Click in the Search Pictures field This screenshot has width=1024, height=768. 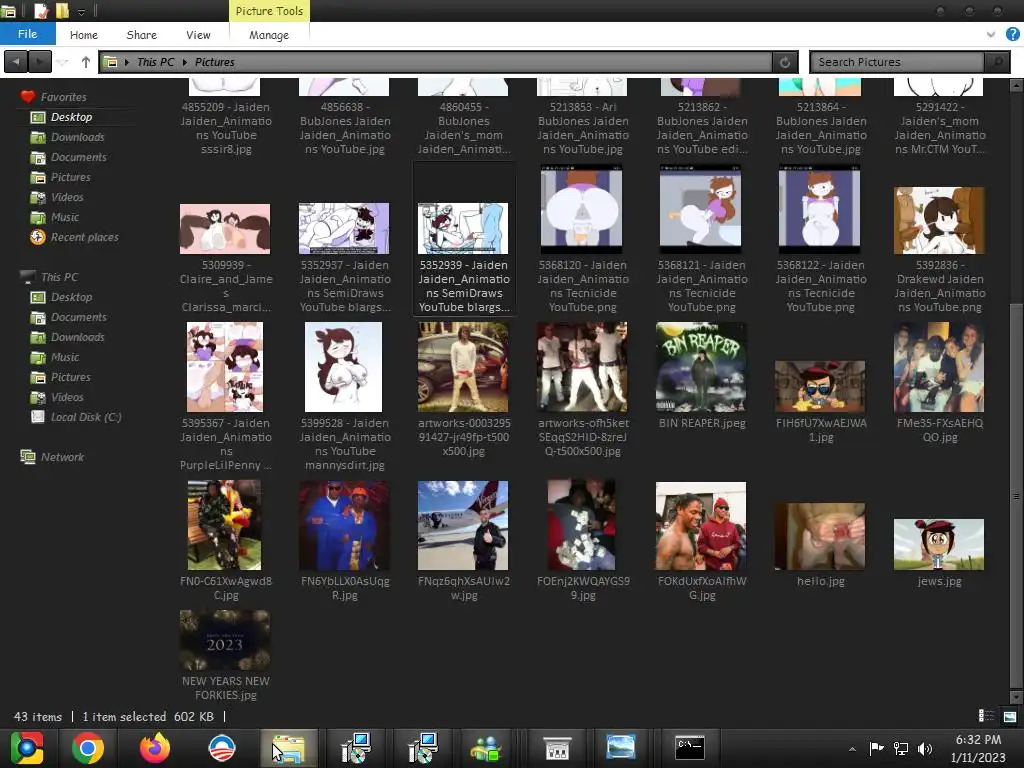(x=897, y=62)
